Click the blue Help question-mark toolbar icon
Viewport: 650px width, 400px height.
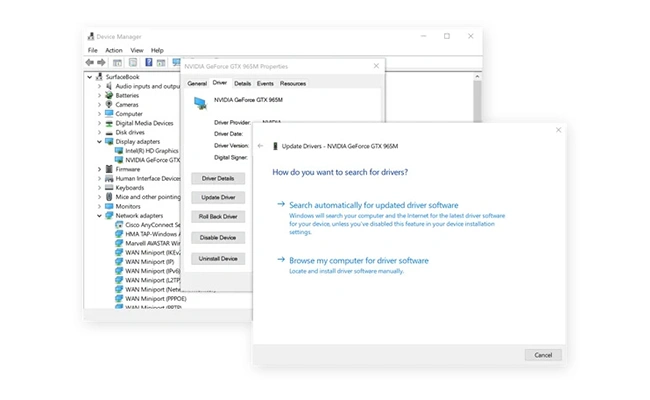click(x=148, y=62)
